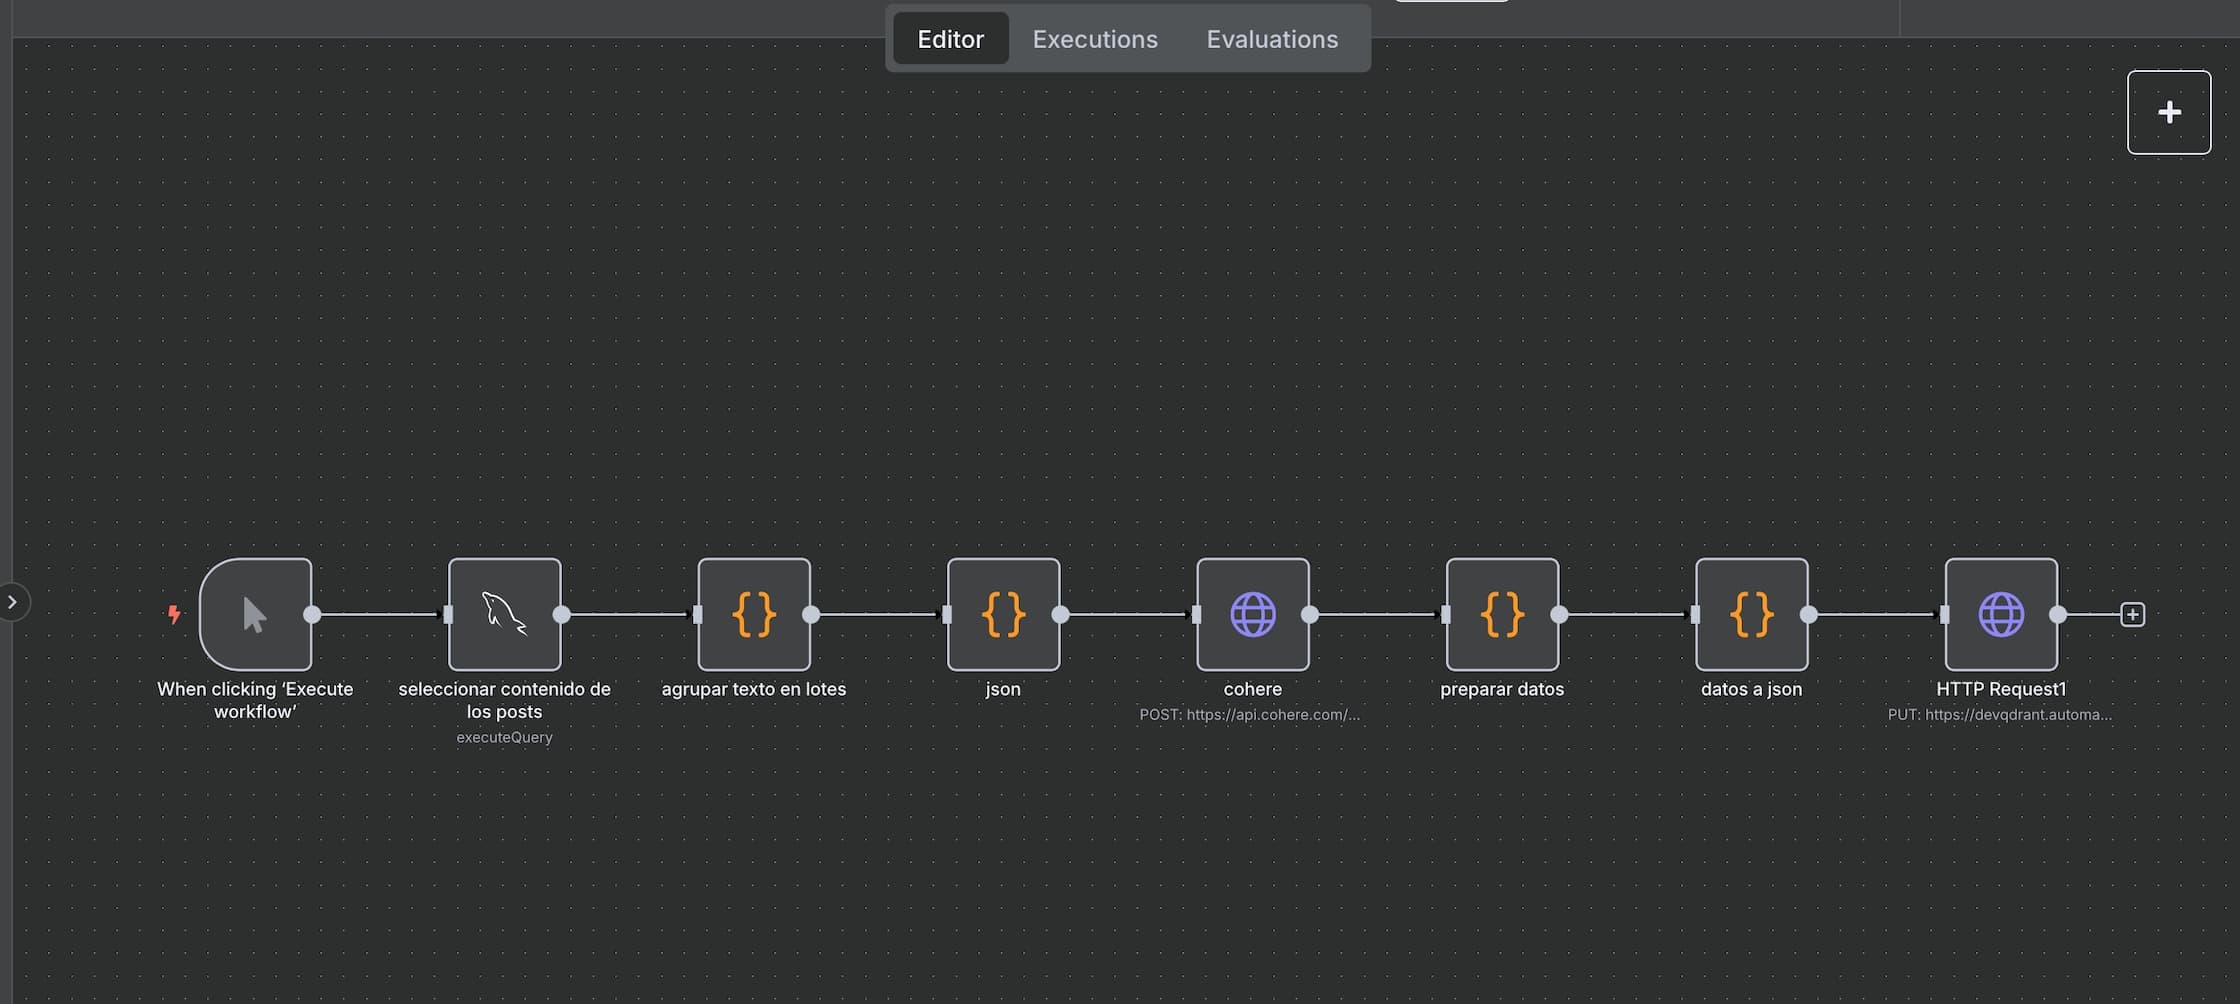The width and height of the screenshot is (2240, 1004).
Task: Expand the collapsed left sidebar chevron
Action: pyautogui.click(x=12, y=602)
